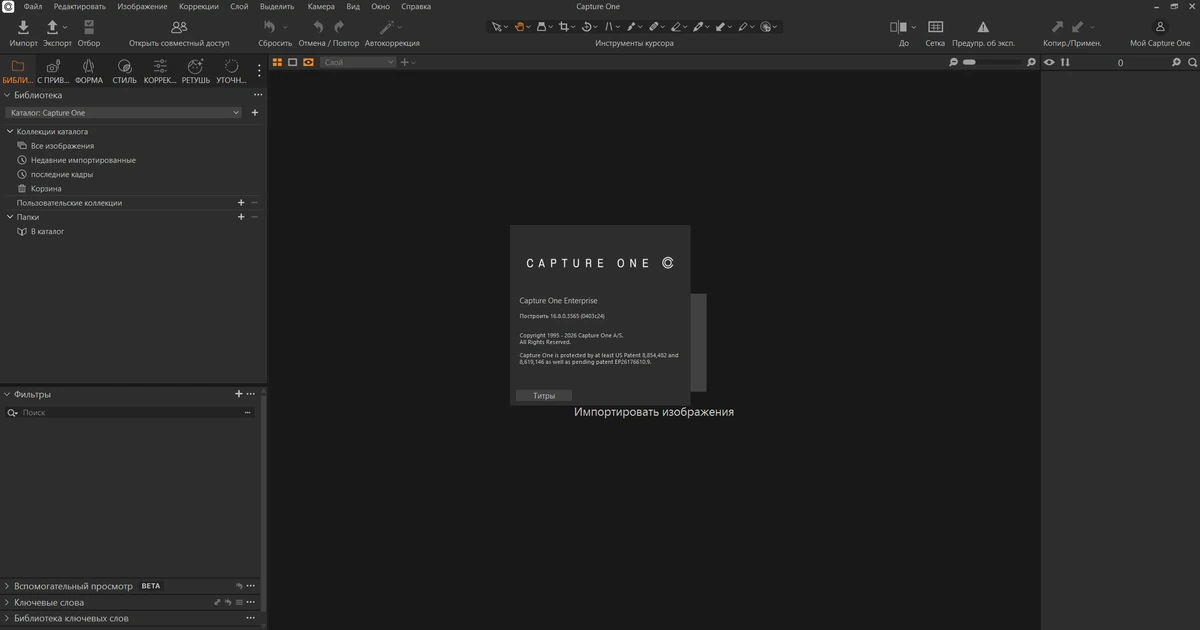Click the Импорт toolbar icon
The image size is (1200, 630).
[23, 27]
